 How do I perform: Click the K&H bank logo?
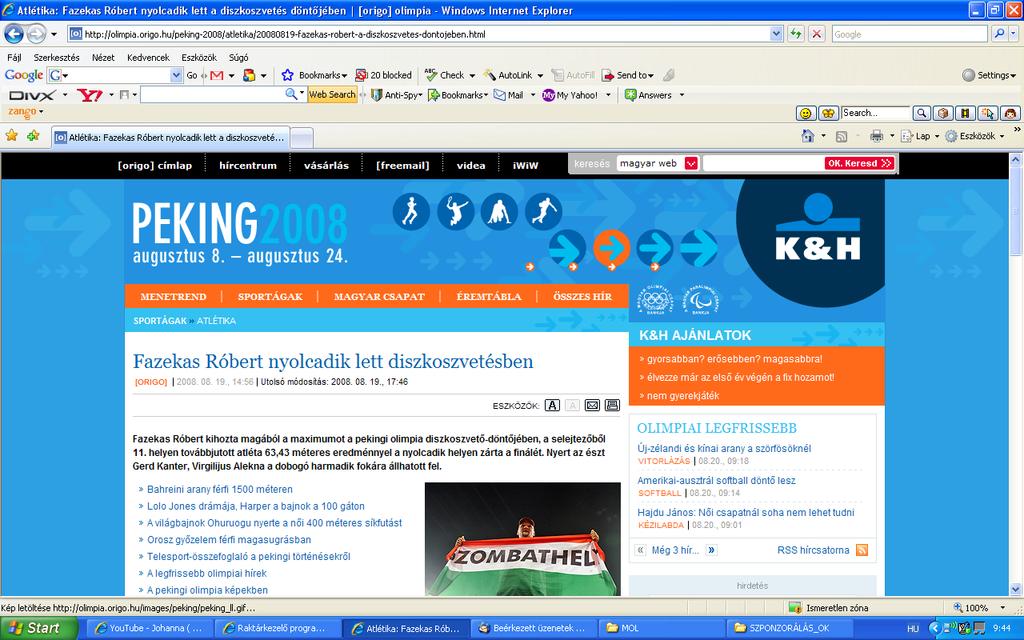817,229
